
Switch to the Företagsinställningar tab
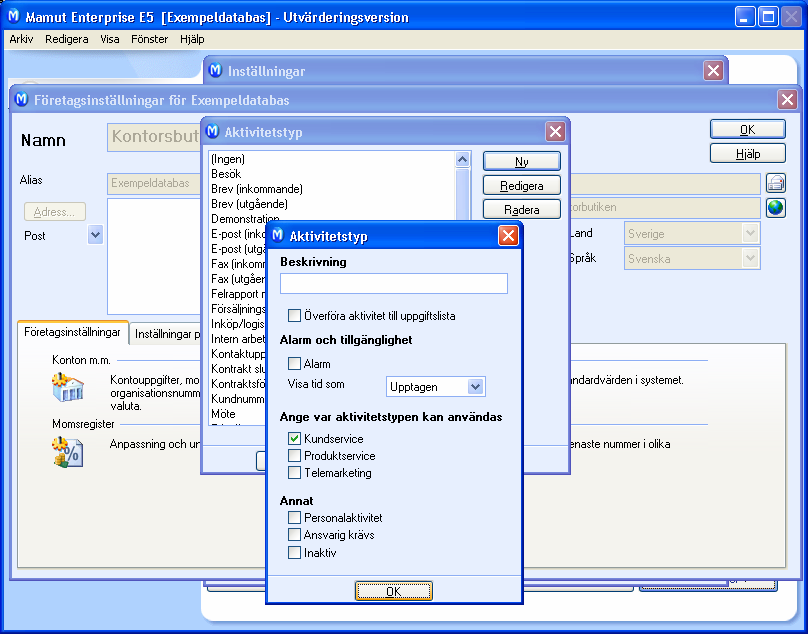tap(72, 332)
